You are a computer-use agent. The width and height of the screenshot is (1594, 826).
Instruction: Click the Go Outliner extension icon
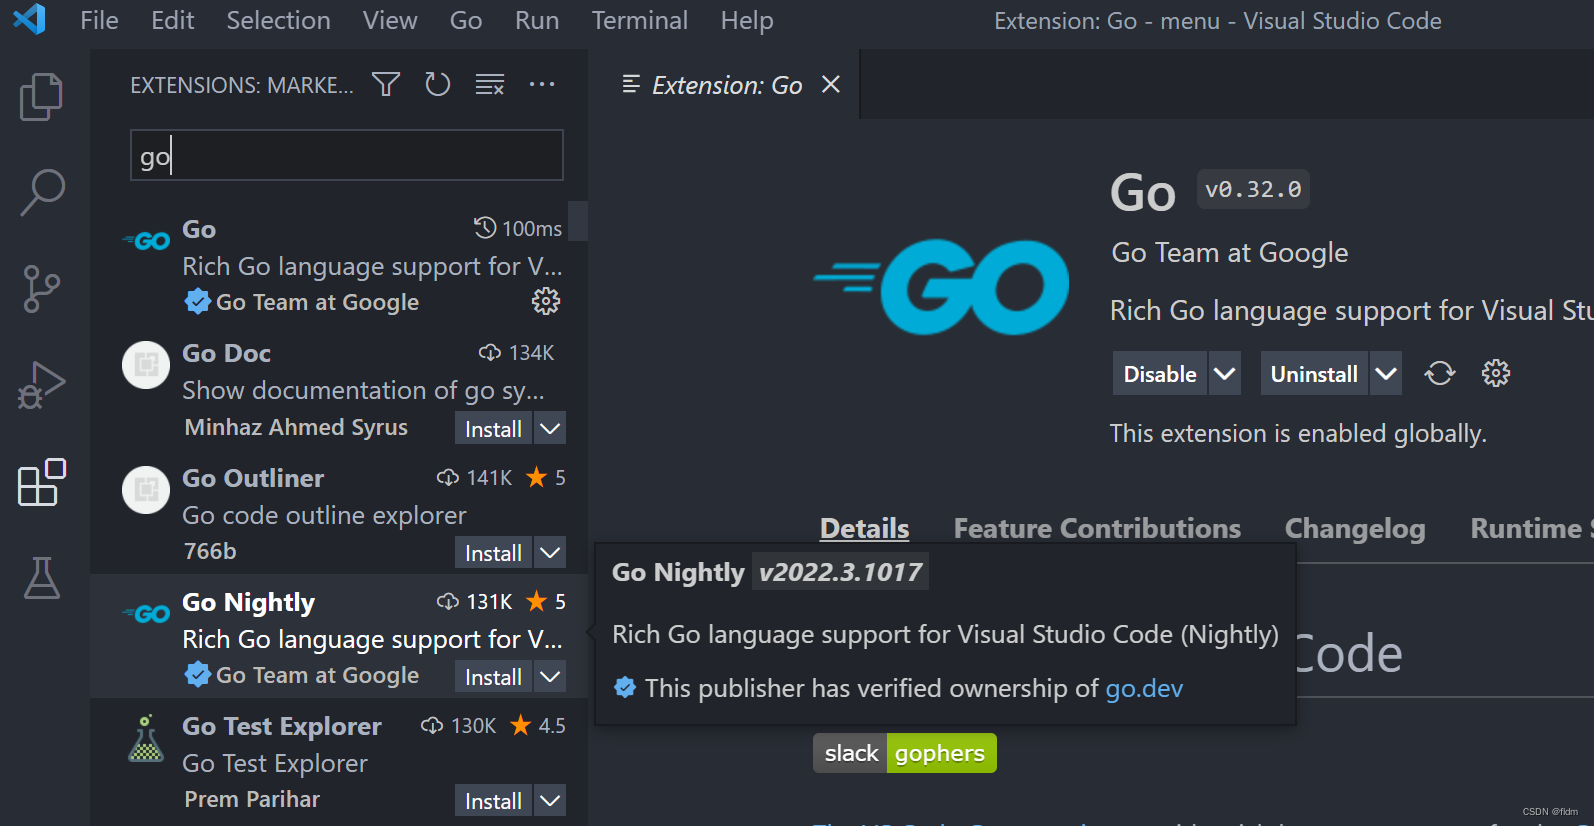(x=146, y=490)
